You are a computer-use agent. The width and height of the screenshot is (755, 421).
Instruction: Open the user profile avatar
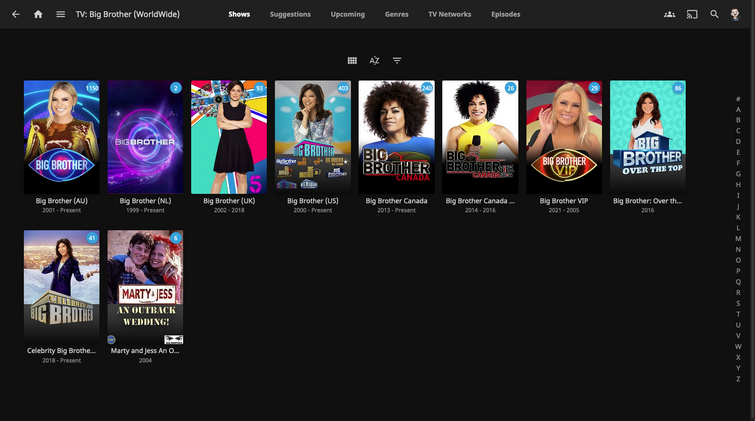tap(735, 14)
